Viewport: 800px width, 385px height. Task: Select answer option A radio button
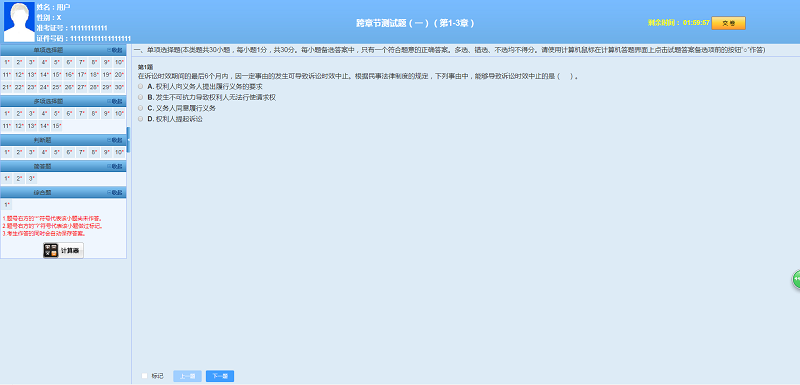point(141,87)
